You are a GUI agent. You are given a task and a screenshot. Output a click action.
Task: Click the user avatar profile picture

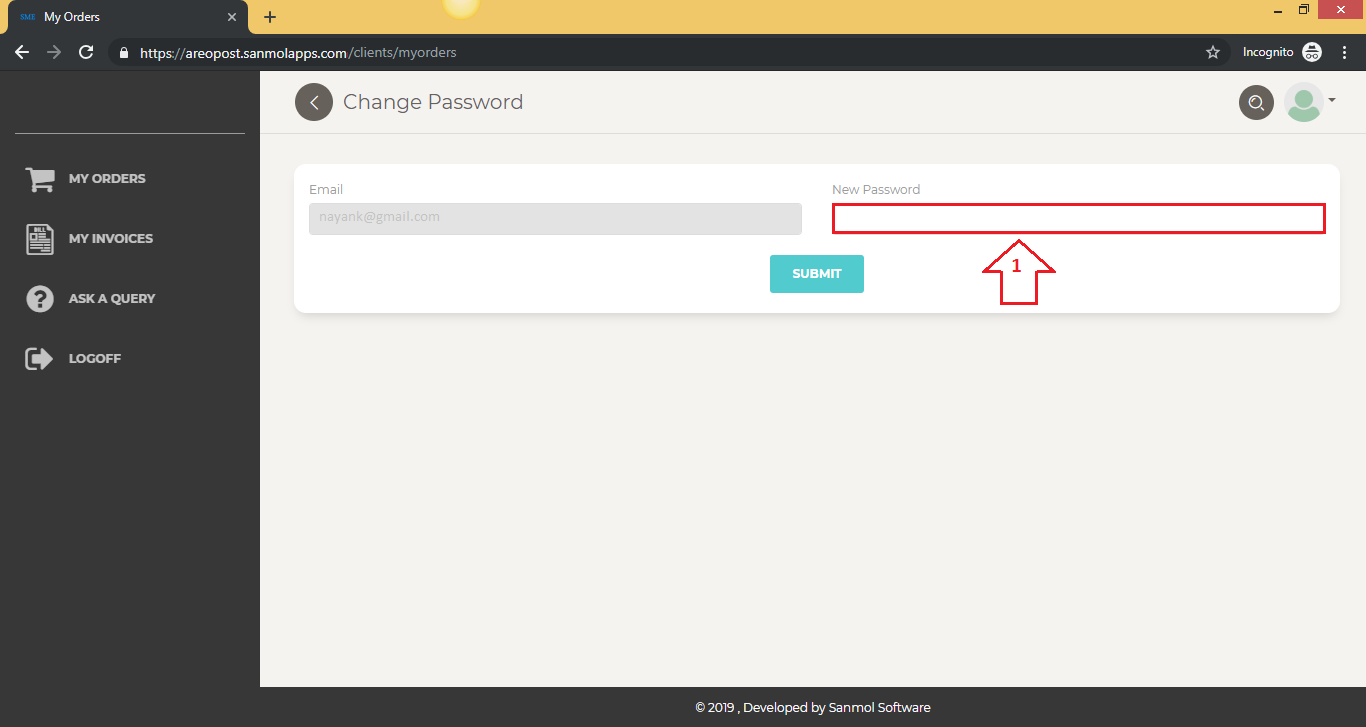point(1303,102)
